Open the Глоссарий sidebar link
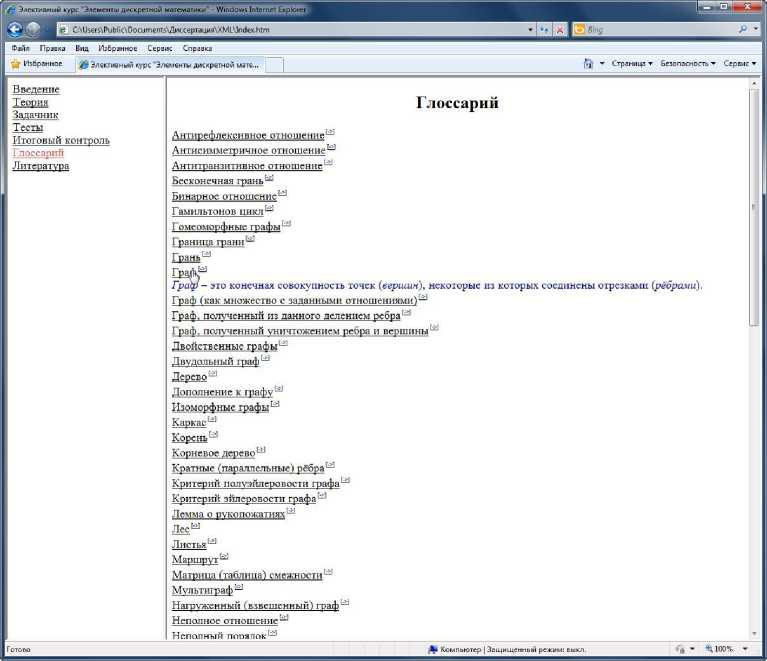The height and width of the screenshot is (661, 767). tap(38, 153)
